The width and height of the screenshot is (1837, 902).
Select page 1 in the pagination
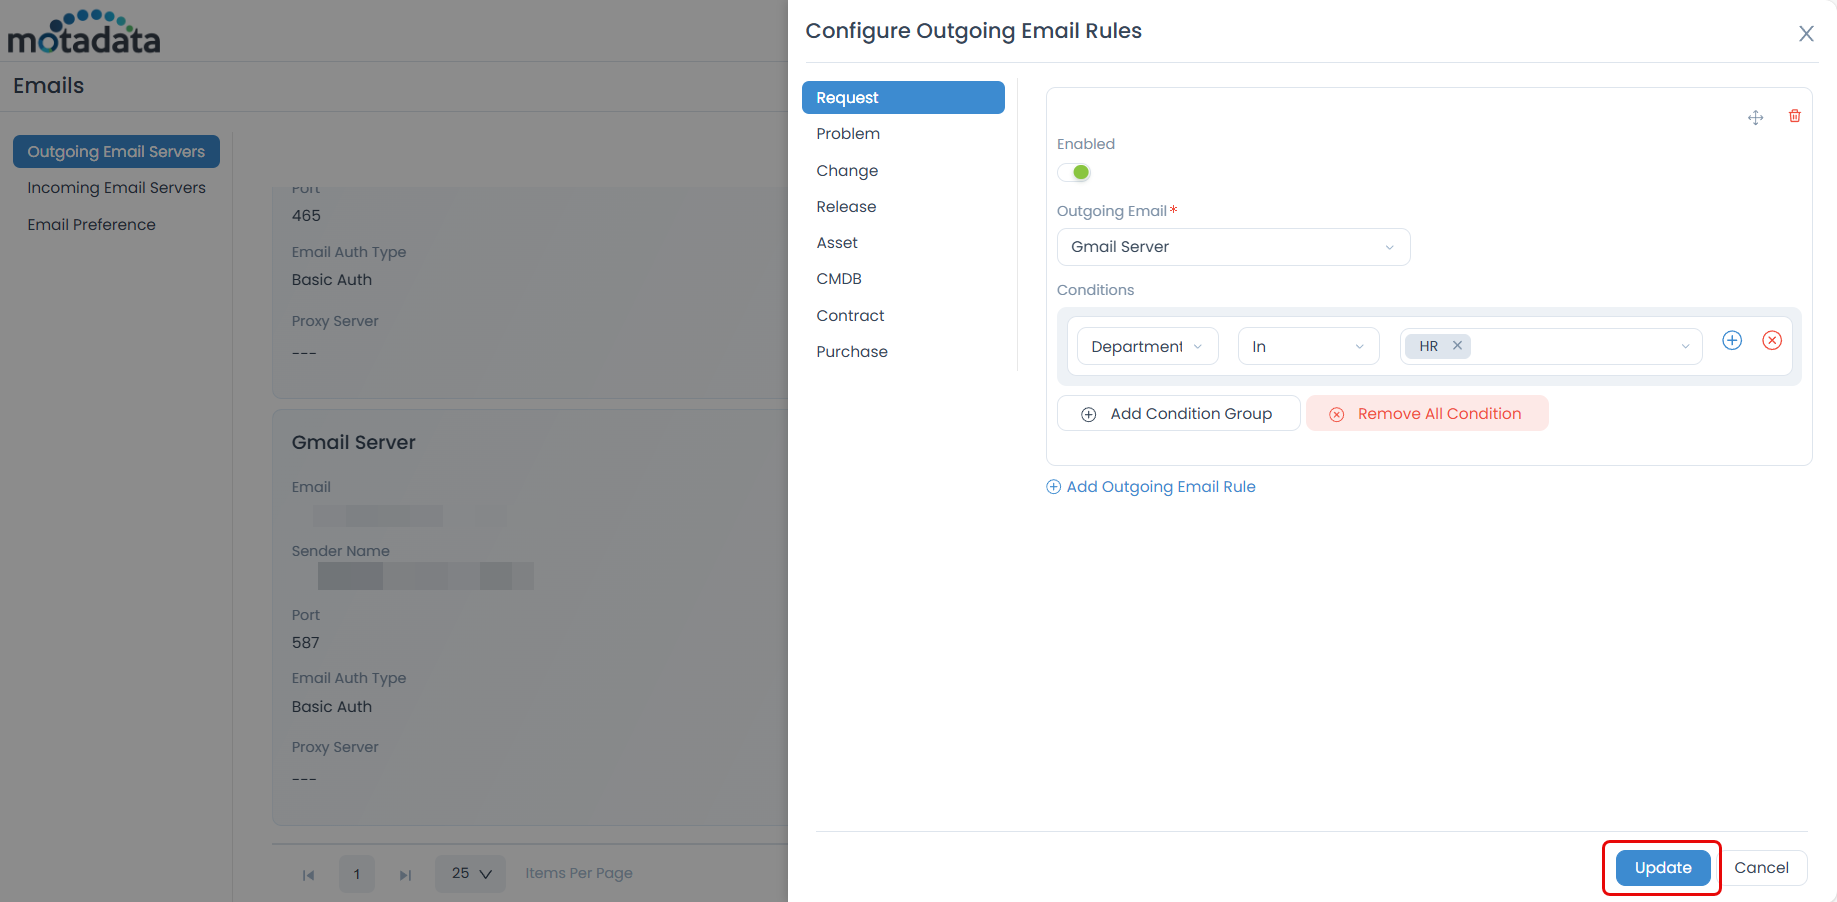(x=357, y=874)
